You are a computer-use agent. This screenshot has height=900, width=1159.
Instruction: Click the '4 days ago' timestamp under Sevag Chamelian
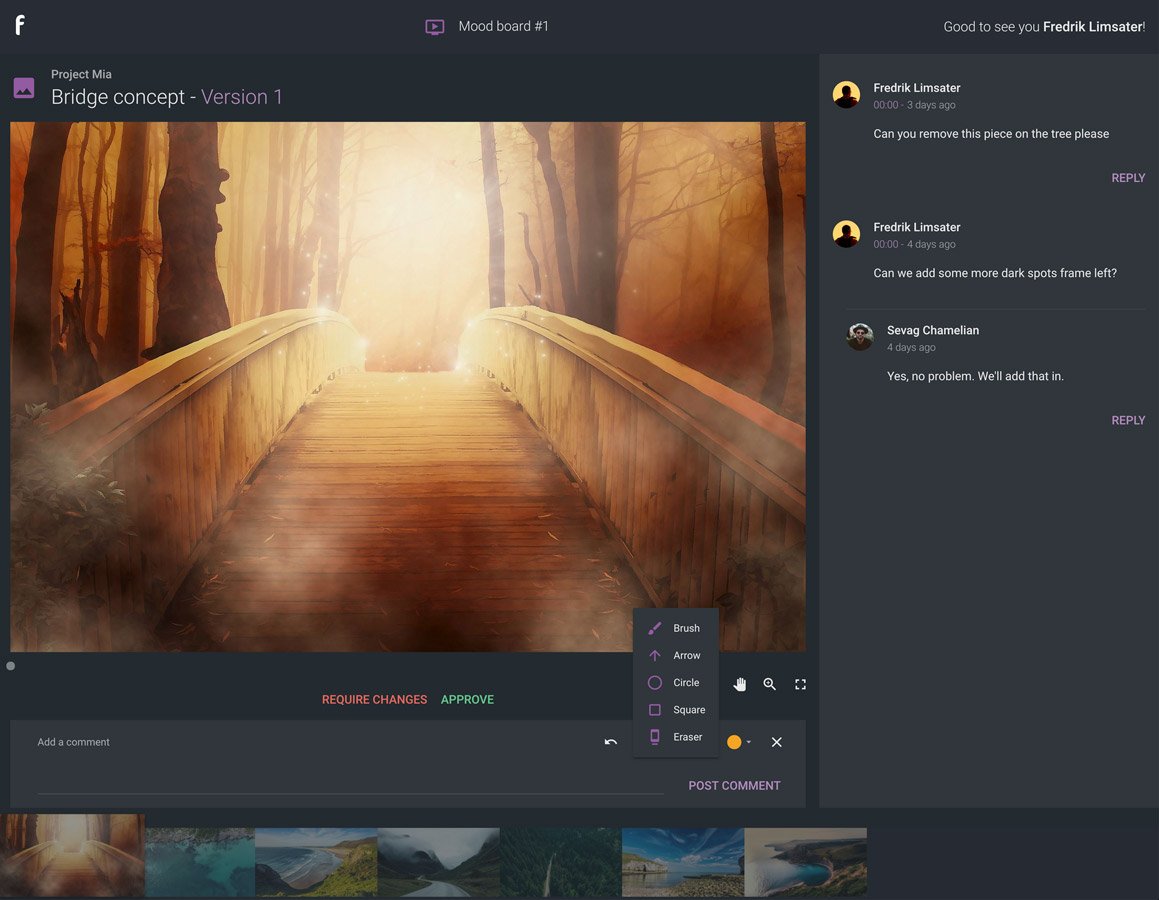(x=911, y=347)
